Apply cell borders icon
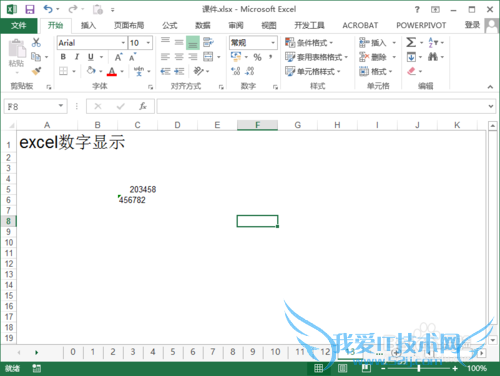Image resolution: width=500 pixels, height=376 pixels. 63,71
